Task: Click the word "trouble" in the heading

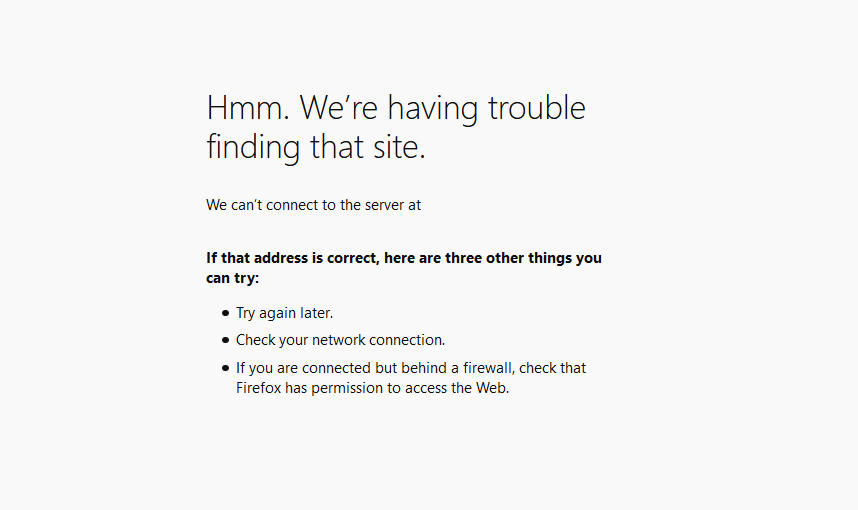Action: (x=537, y=107)
